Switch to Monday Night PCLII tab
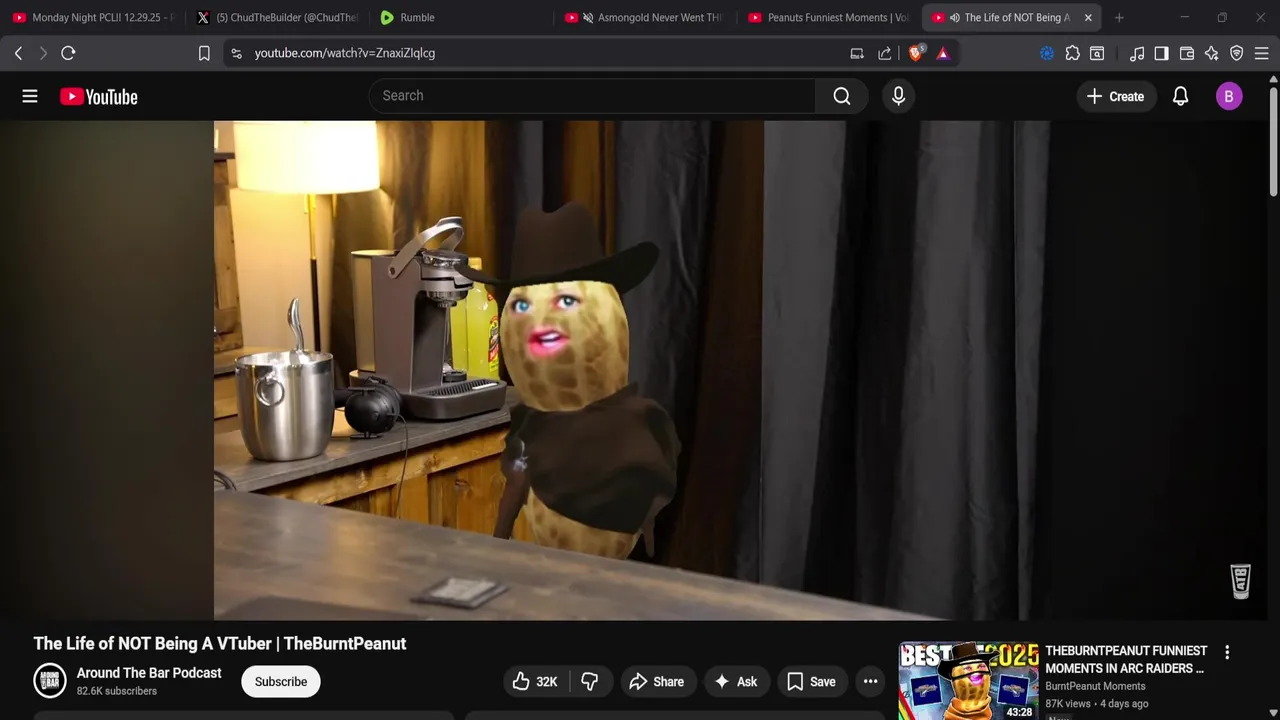This screenshot has height=720, width=1280. pos(93,17)
